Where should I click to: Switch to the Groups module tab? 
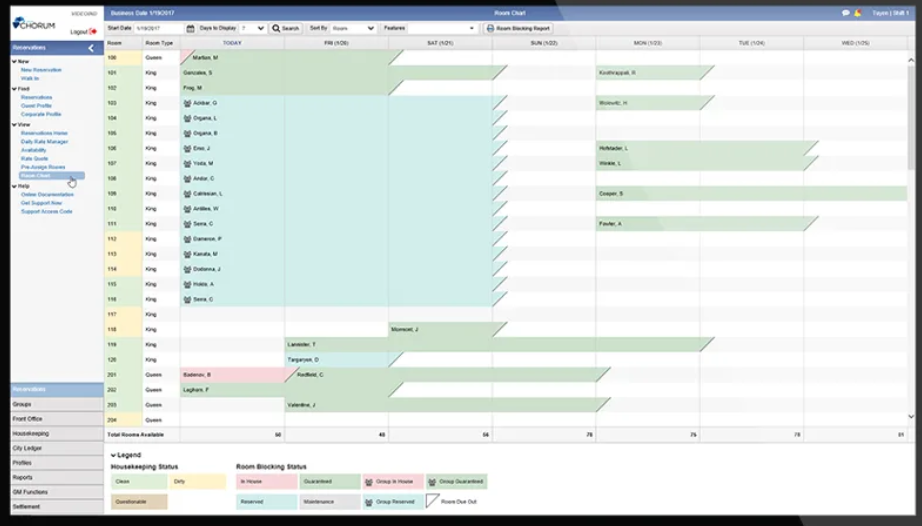57,404
